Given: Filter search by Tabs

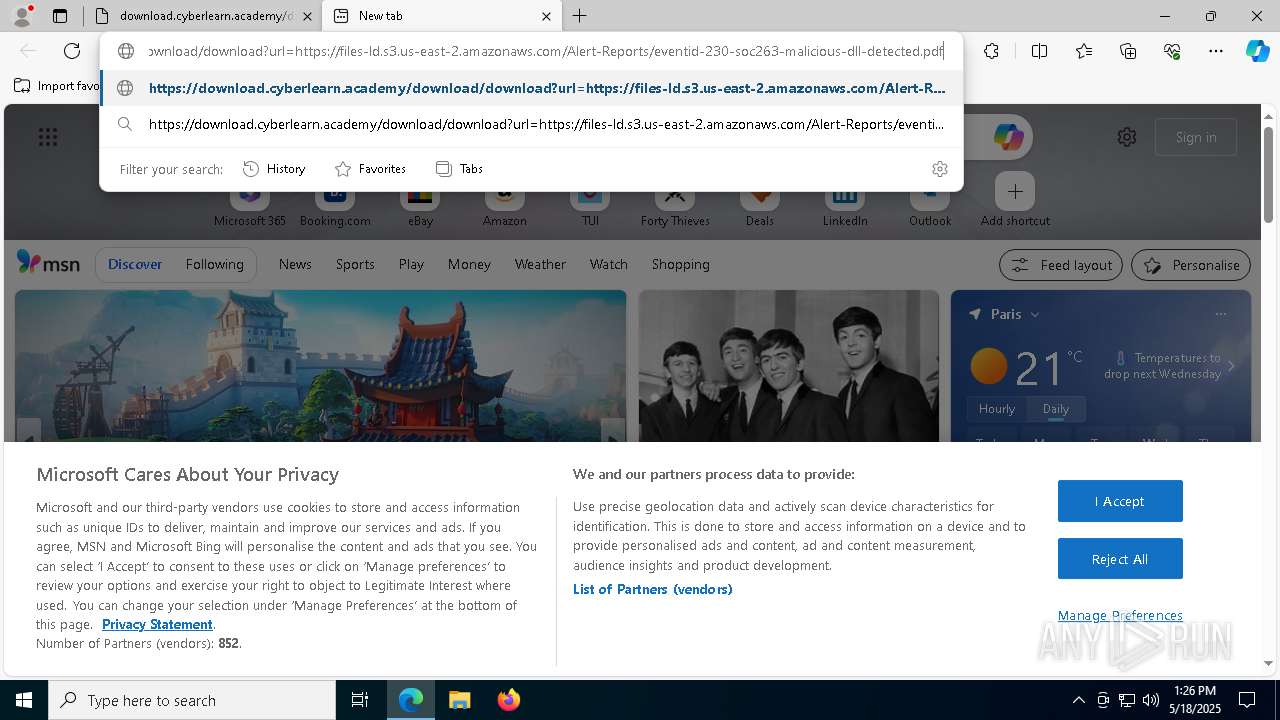Looking at the screenshot, I should 459,169.
